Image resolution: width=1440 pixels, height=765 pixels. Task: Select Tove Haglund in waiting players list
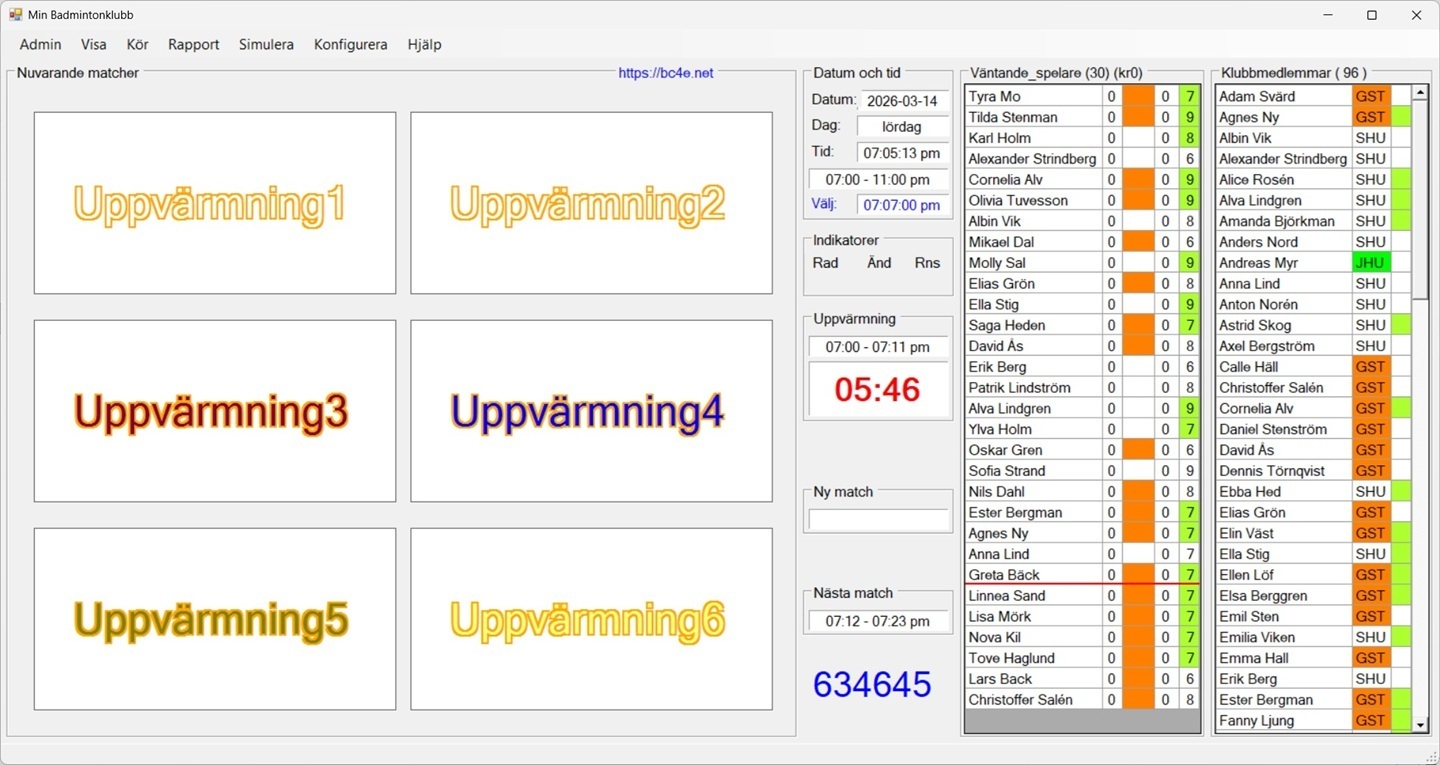tap(1033, 658)
